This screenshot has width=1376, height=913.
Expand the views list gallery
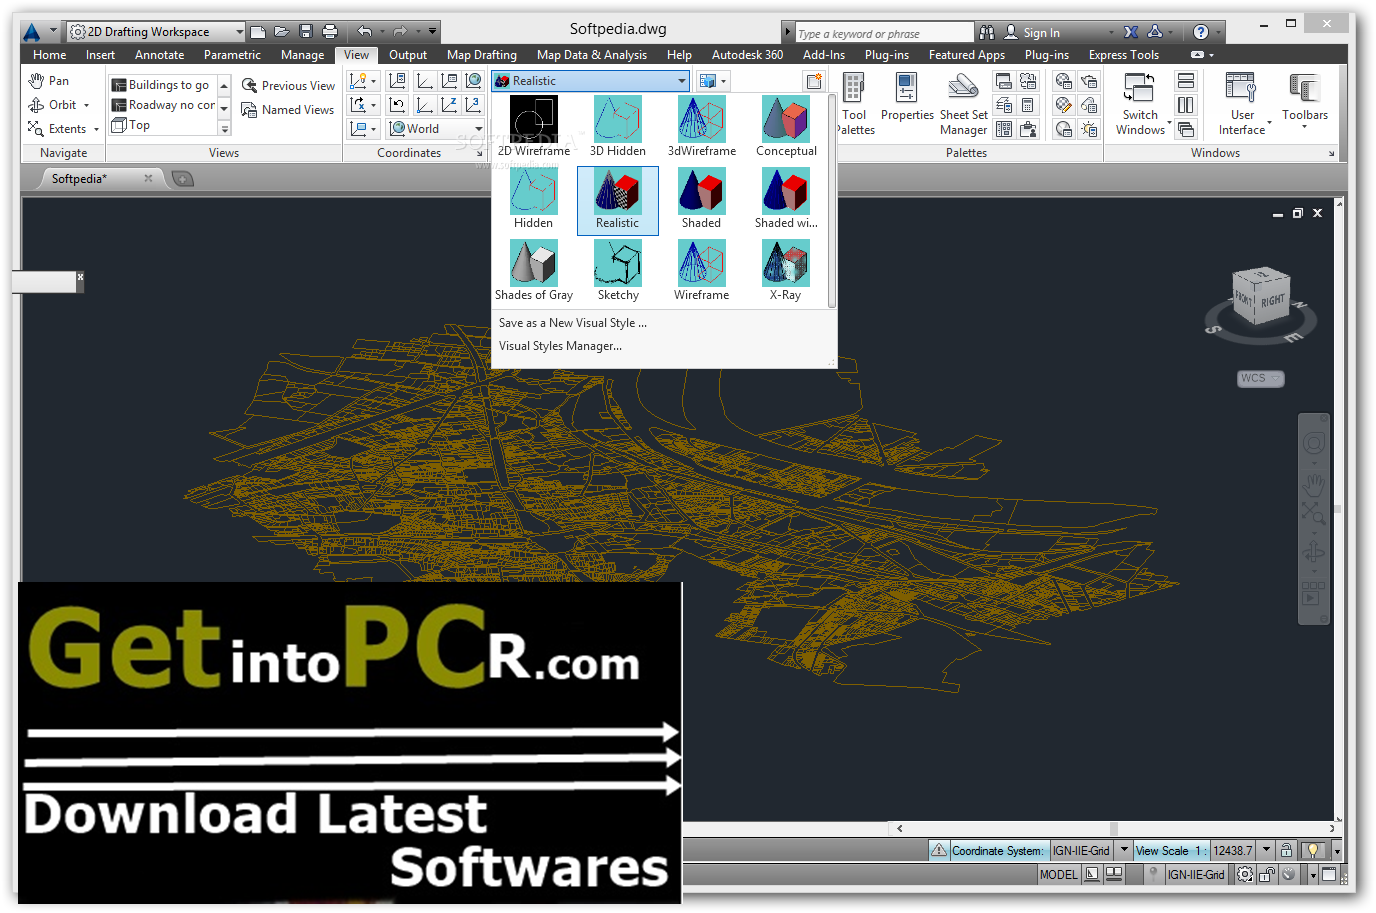[224, 129]
